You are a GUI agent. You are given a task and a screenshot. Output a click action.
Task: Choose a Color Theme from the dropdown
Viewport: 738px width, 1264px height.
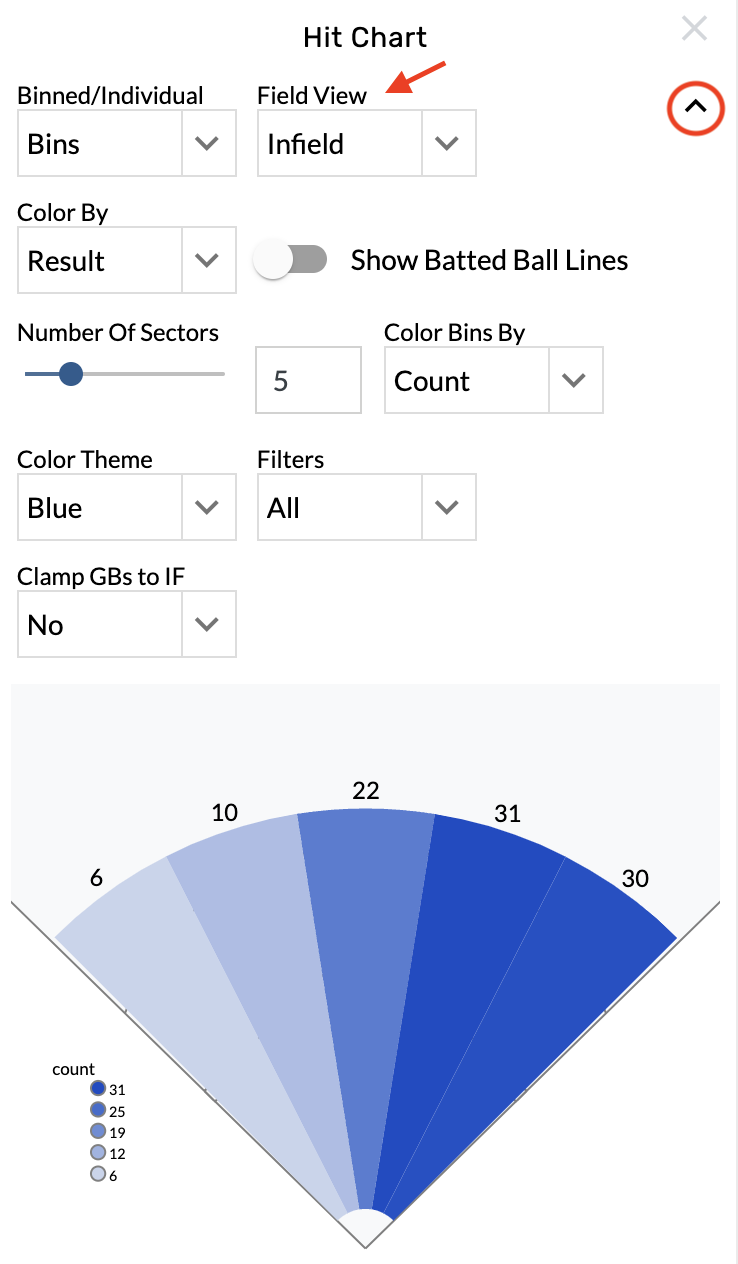[x=127, y=508]
